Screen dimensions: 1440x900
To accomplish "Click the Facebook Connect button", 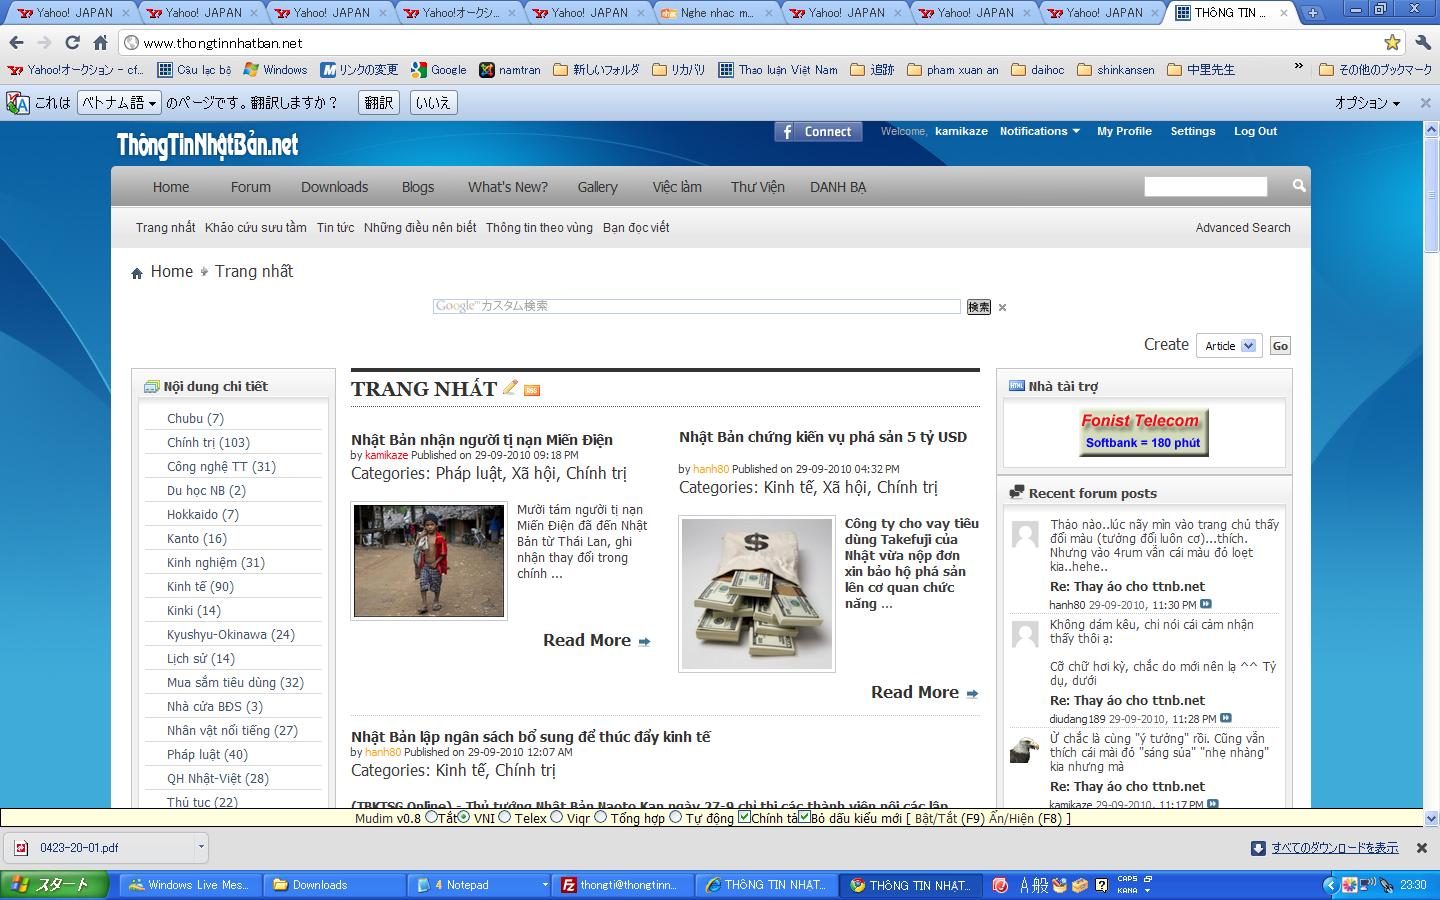I will [x=818, y=131].
